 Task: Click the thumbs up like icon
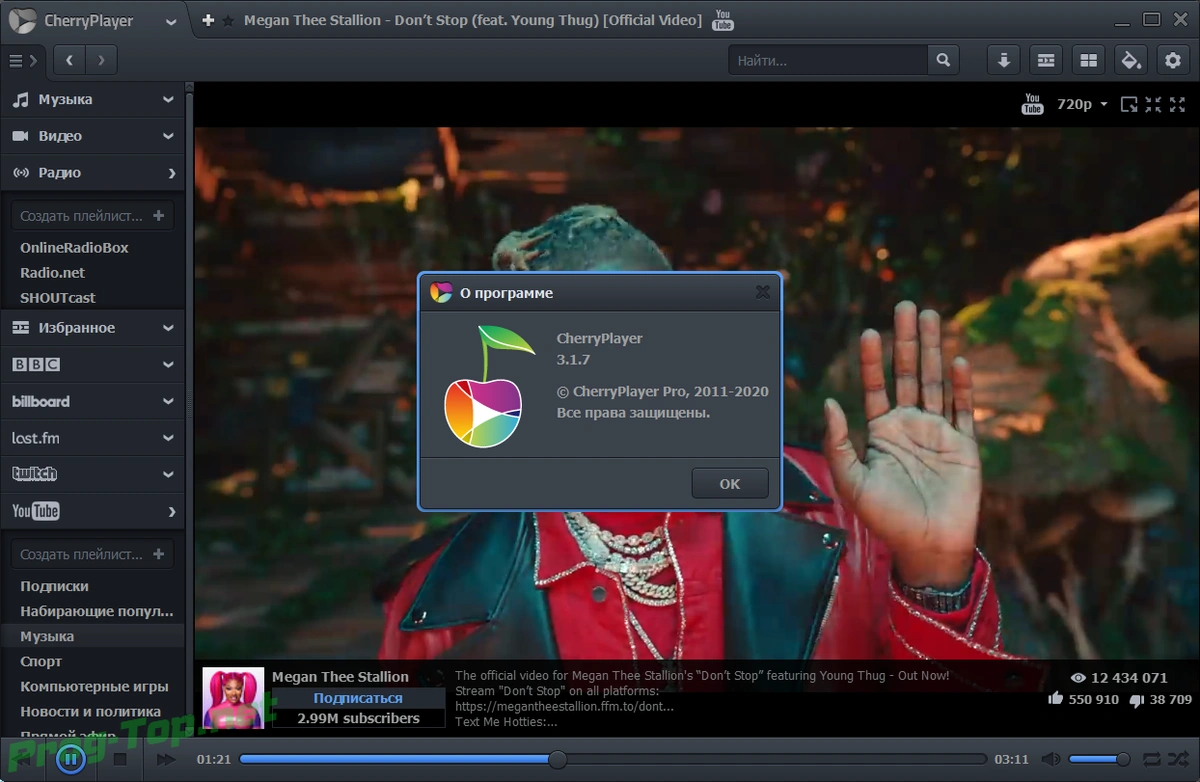(1056, 699)
